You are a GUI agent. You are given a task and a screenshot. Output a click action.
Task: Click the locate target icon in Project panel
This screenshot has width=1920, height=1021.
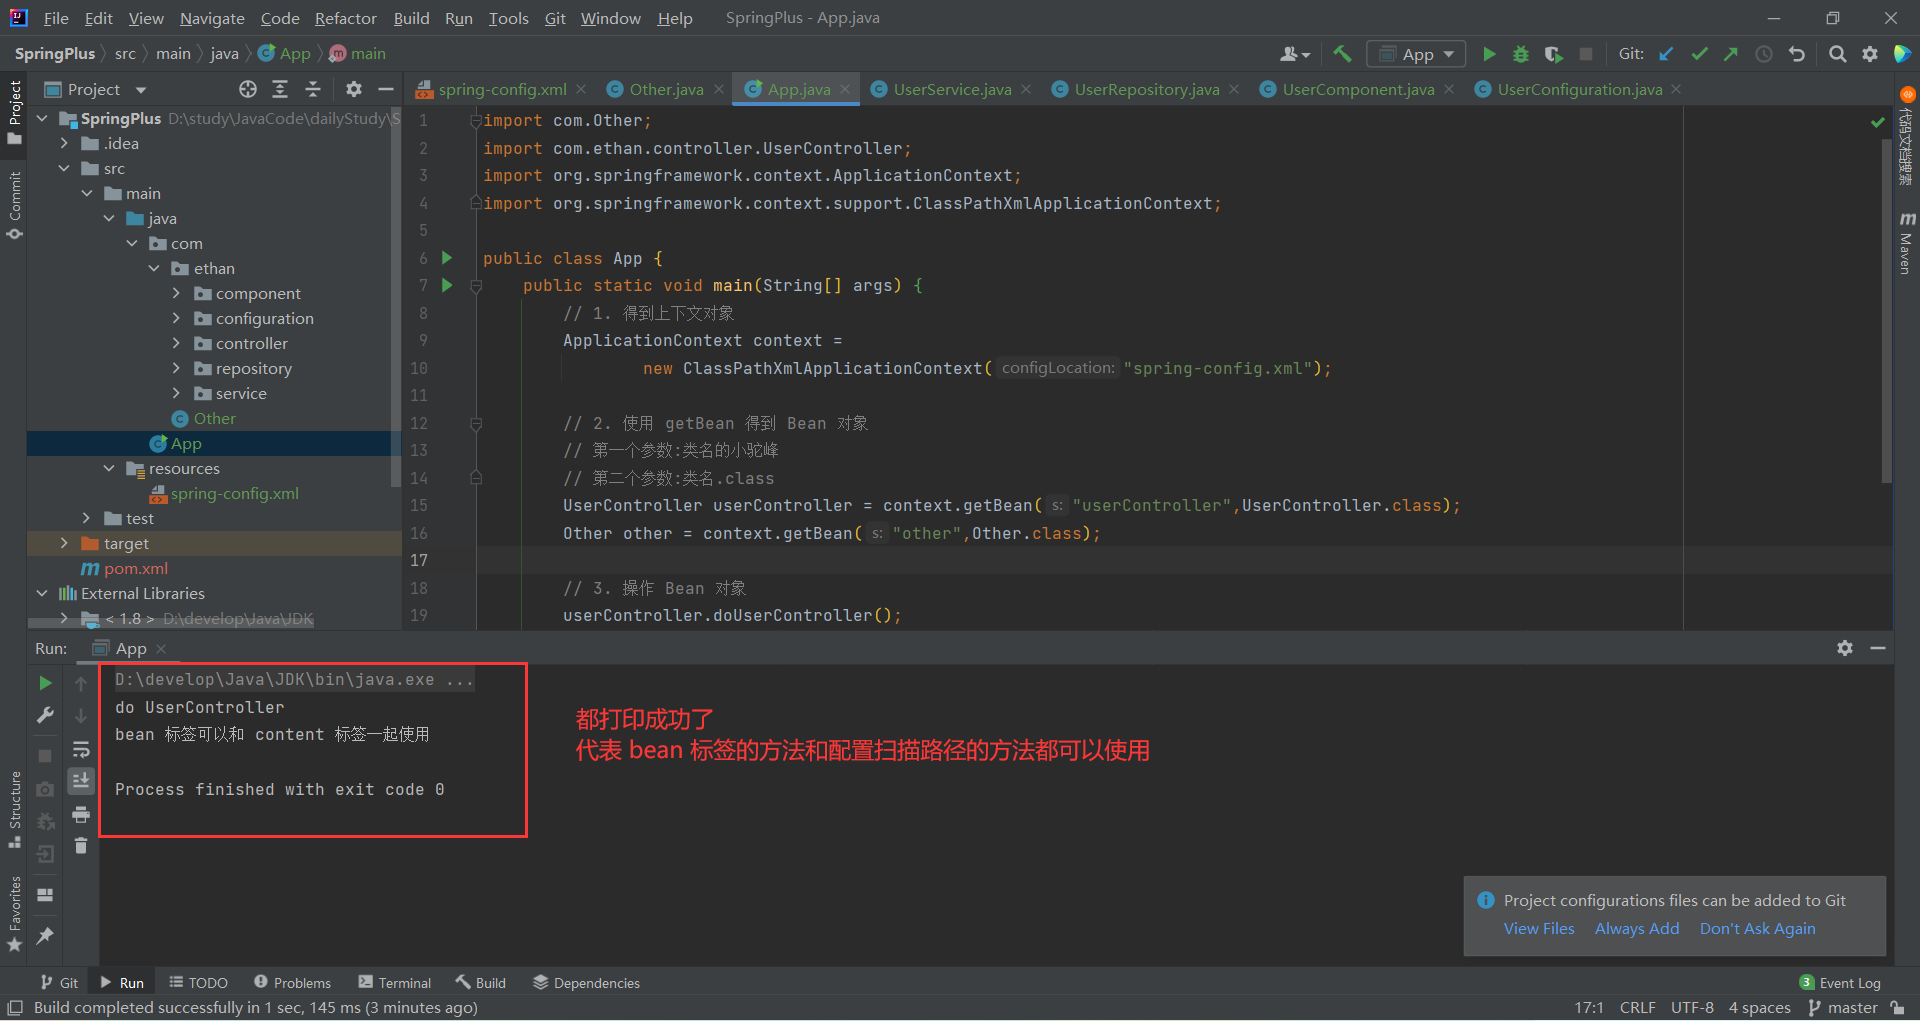(x=248, y=89)
